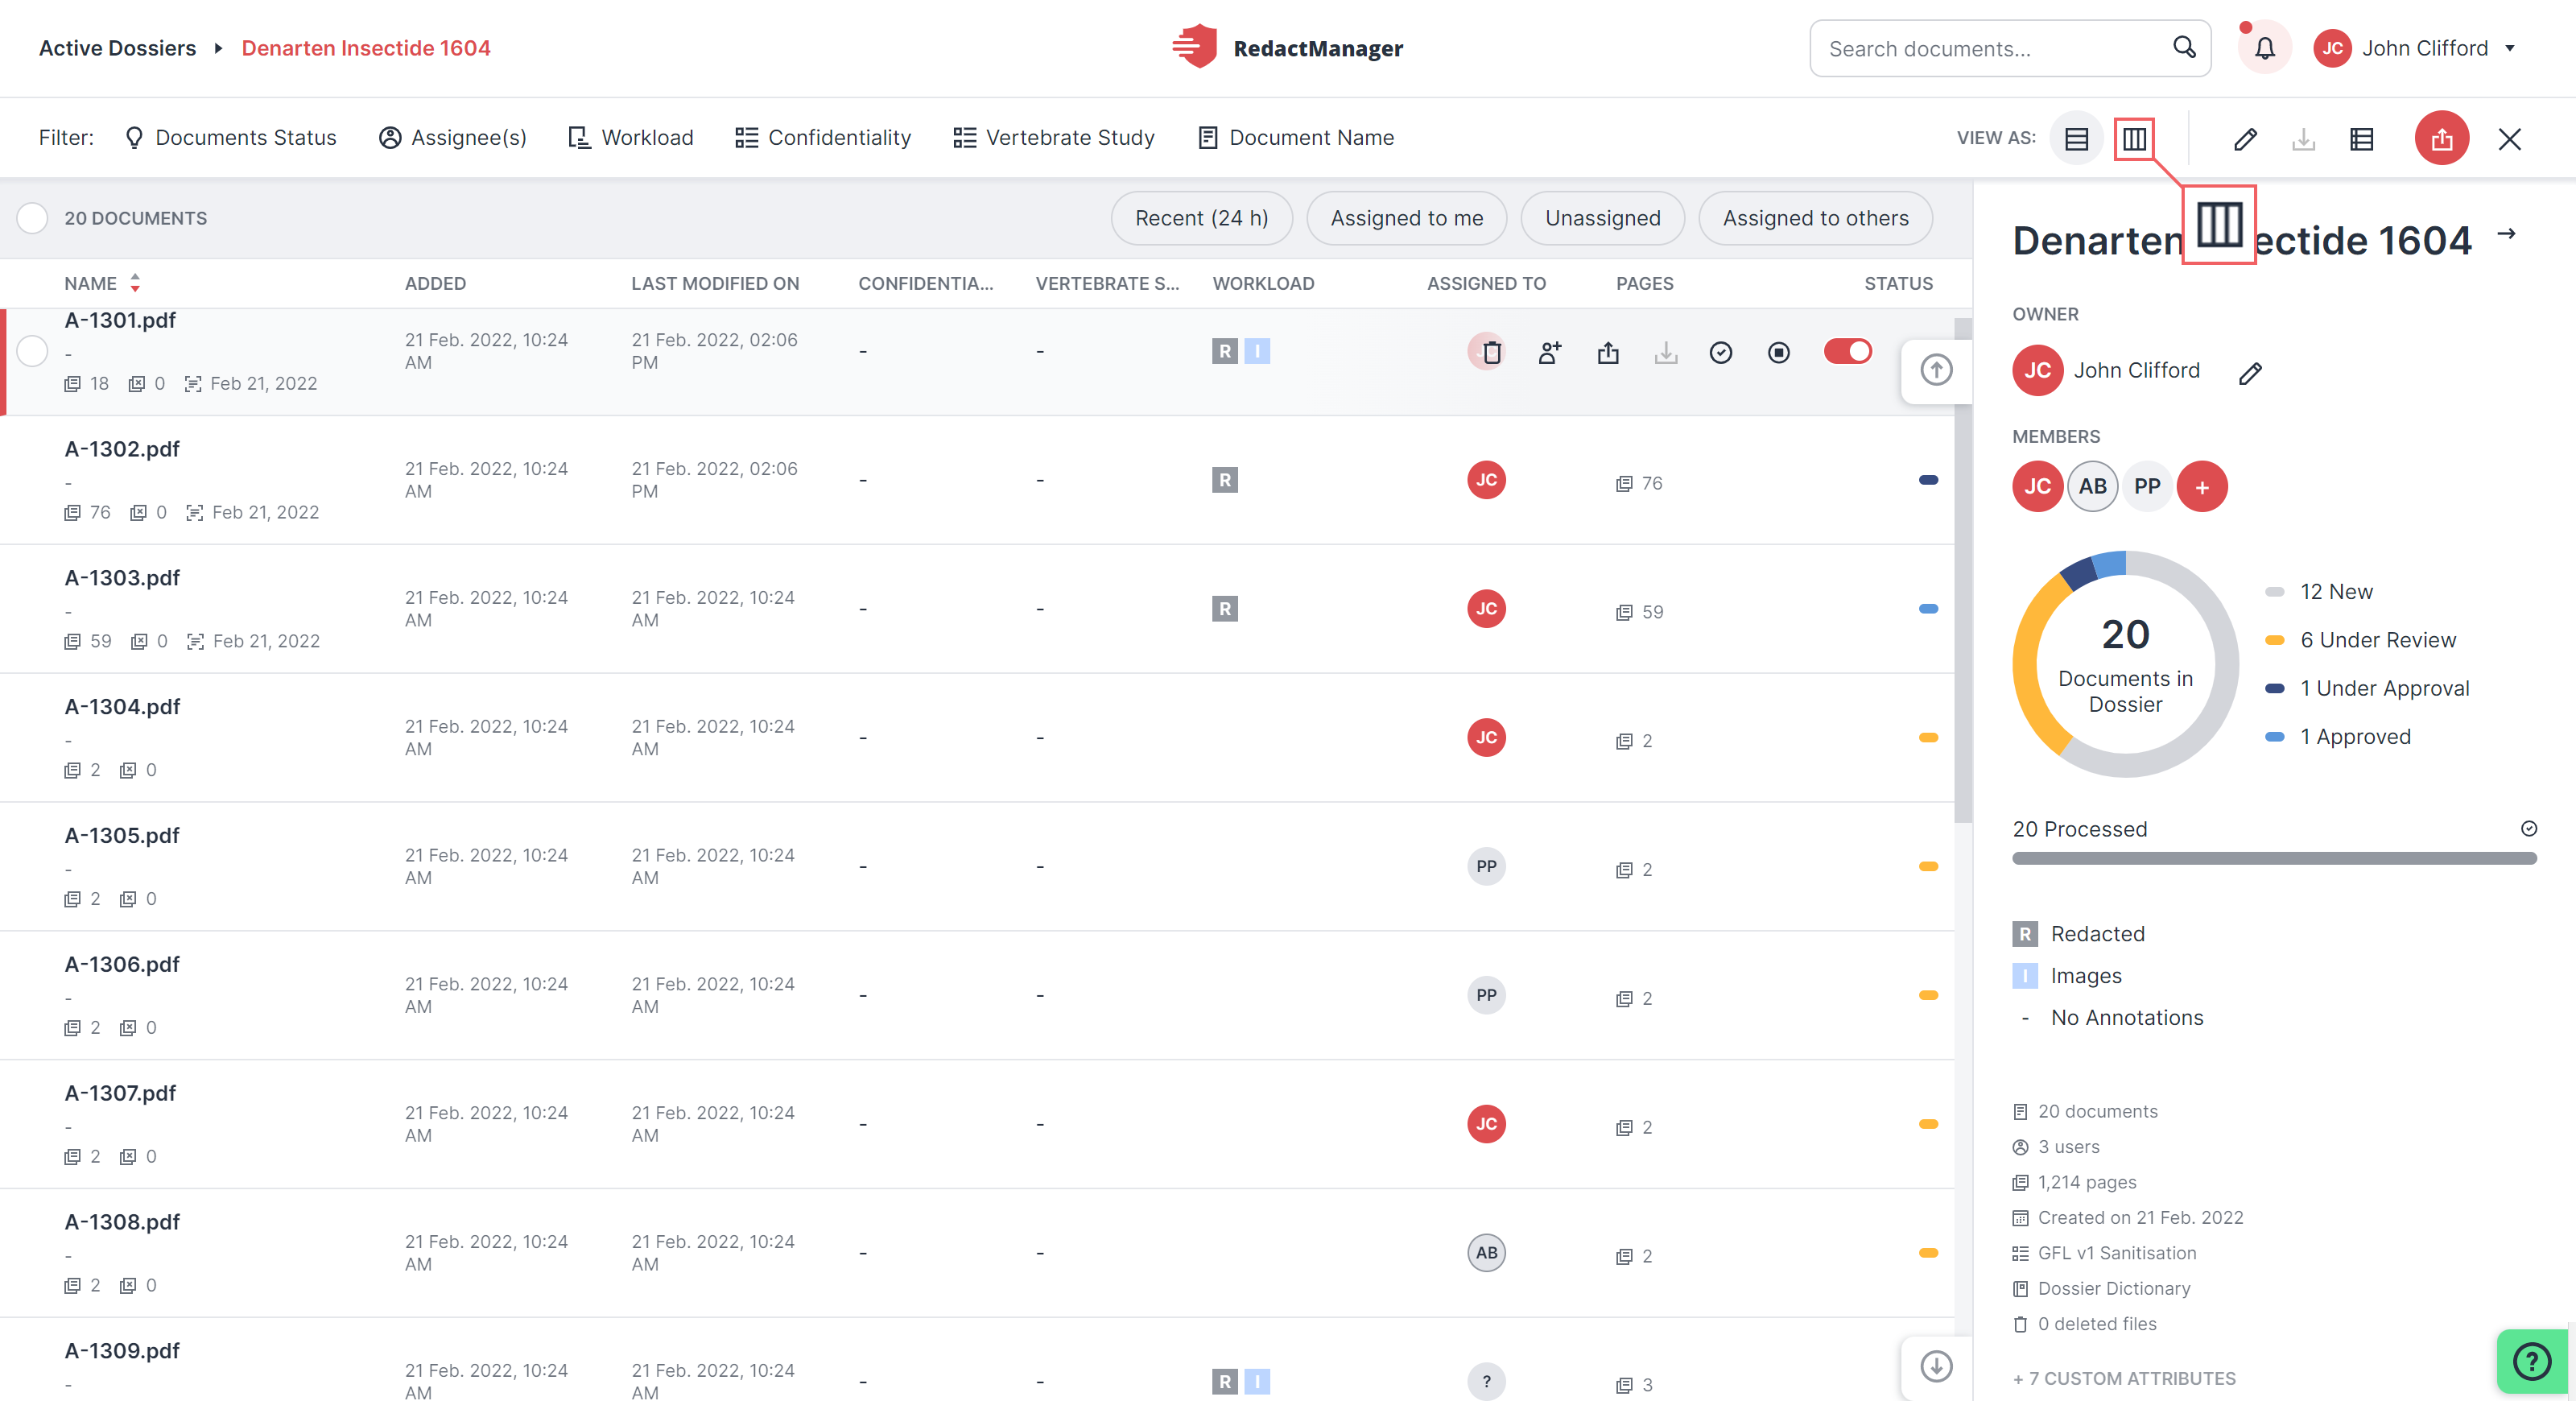Toggle Unassigned quick filter

click(1602, 218)
